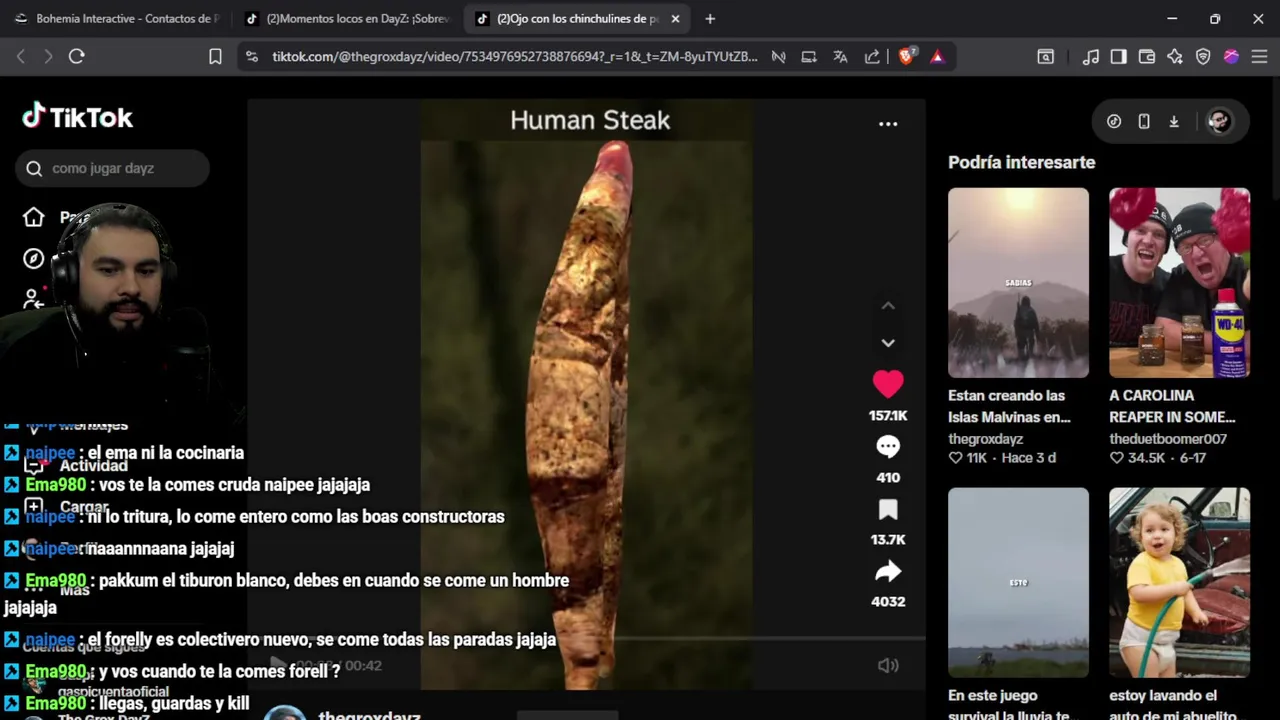Click the URL address bar
Viewport: 1280px width, 720px height.
coord(514,57)
